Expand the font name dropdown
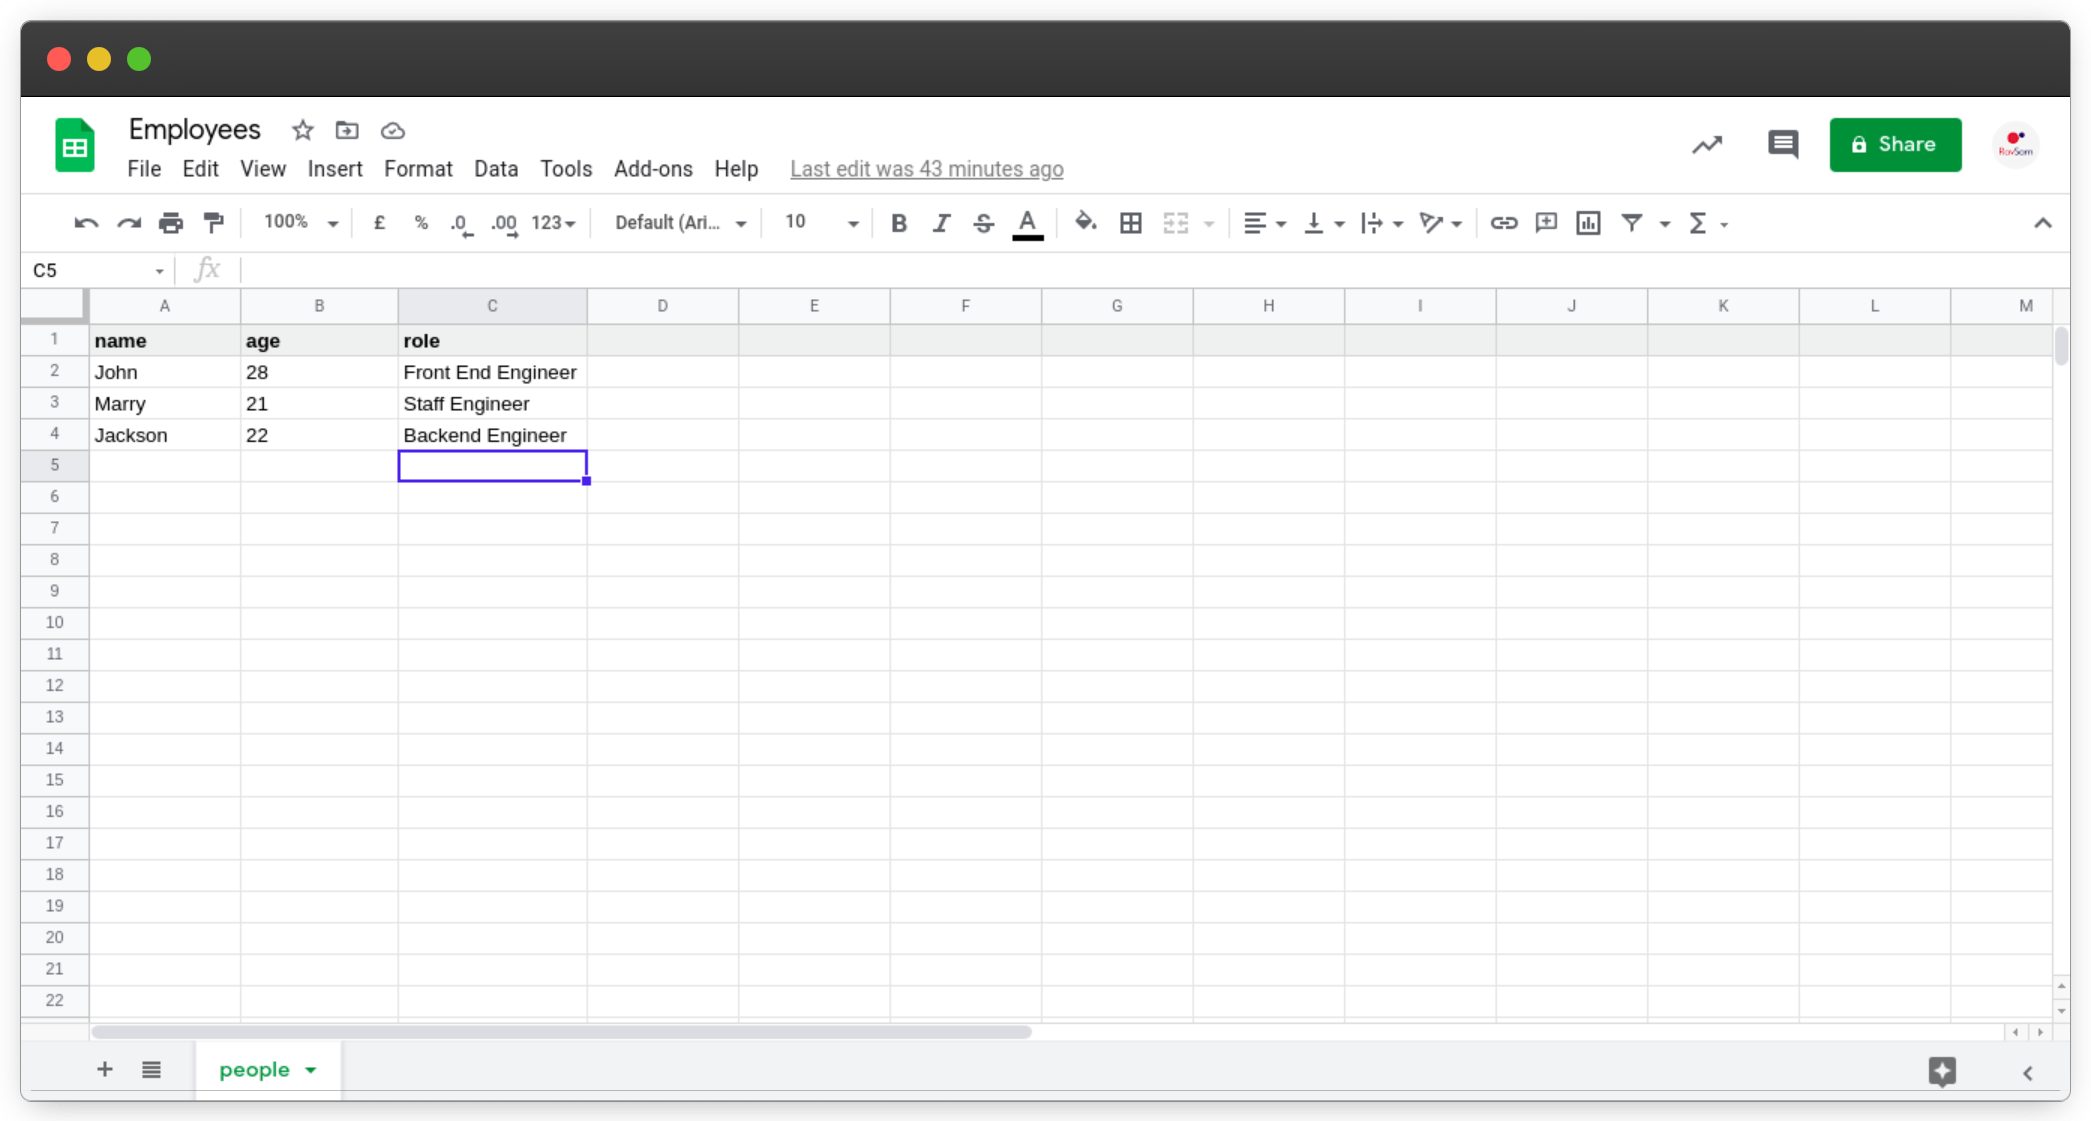 click(741, 223)
